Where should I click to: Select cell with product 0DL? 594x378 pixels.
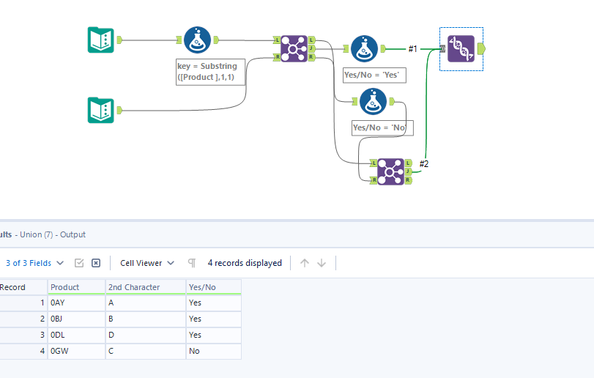[x=76, y=335]
